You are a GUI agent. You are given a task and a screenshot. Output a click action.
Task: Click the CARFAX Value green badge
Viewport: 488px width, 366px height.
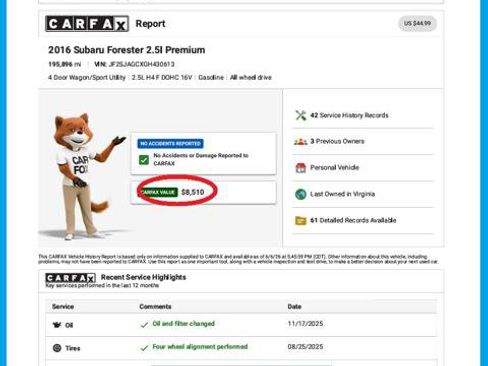158,192
